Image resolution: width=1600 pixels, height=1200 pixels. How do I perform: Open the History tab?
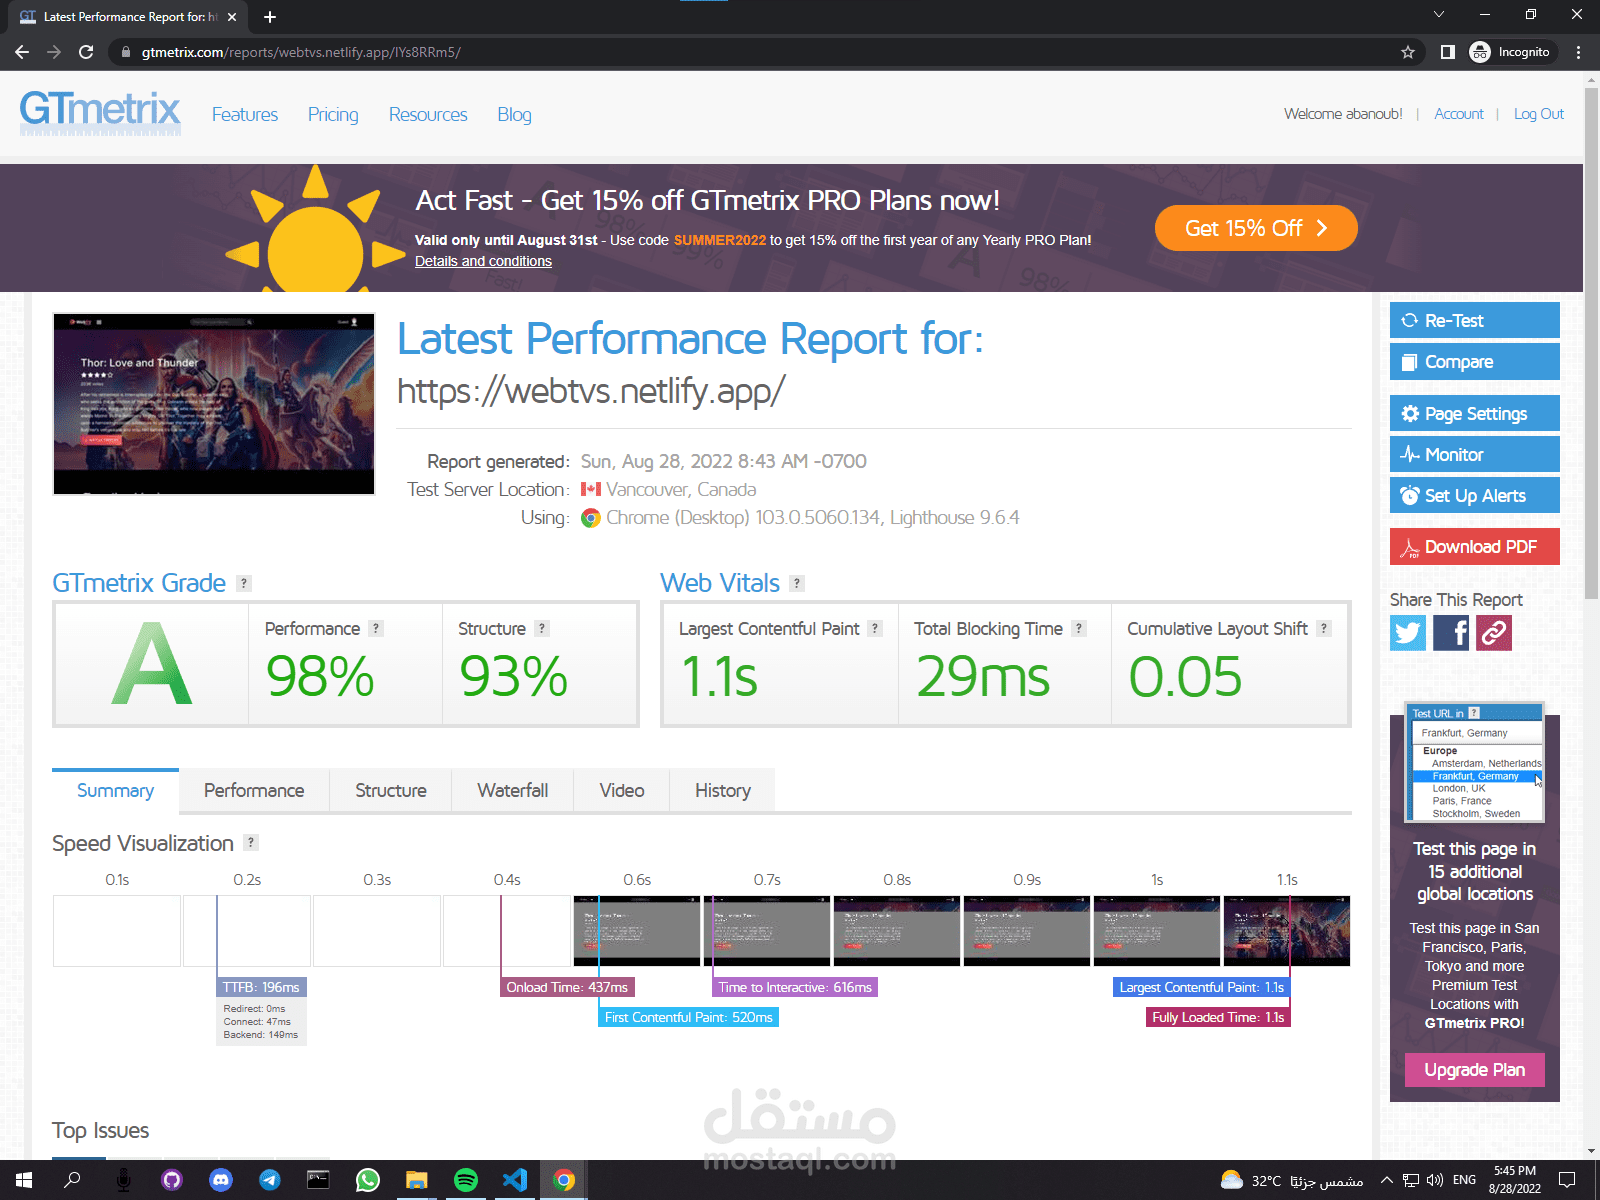723,790
